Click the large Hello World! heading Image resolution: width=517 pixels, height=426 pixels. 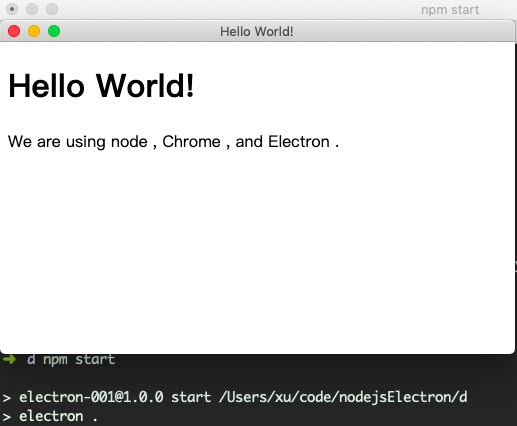(101, 86)
